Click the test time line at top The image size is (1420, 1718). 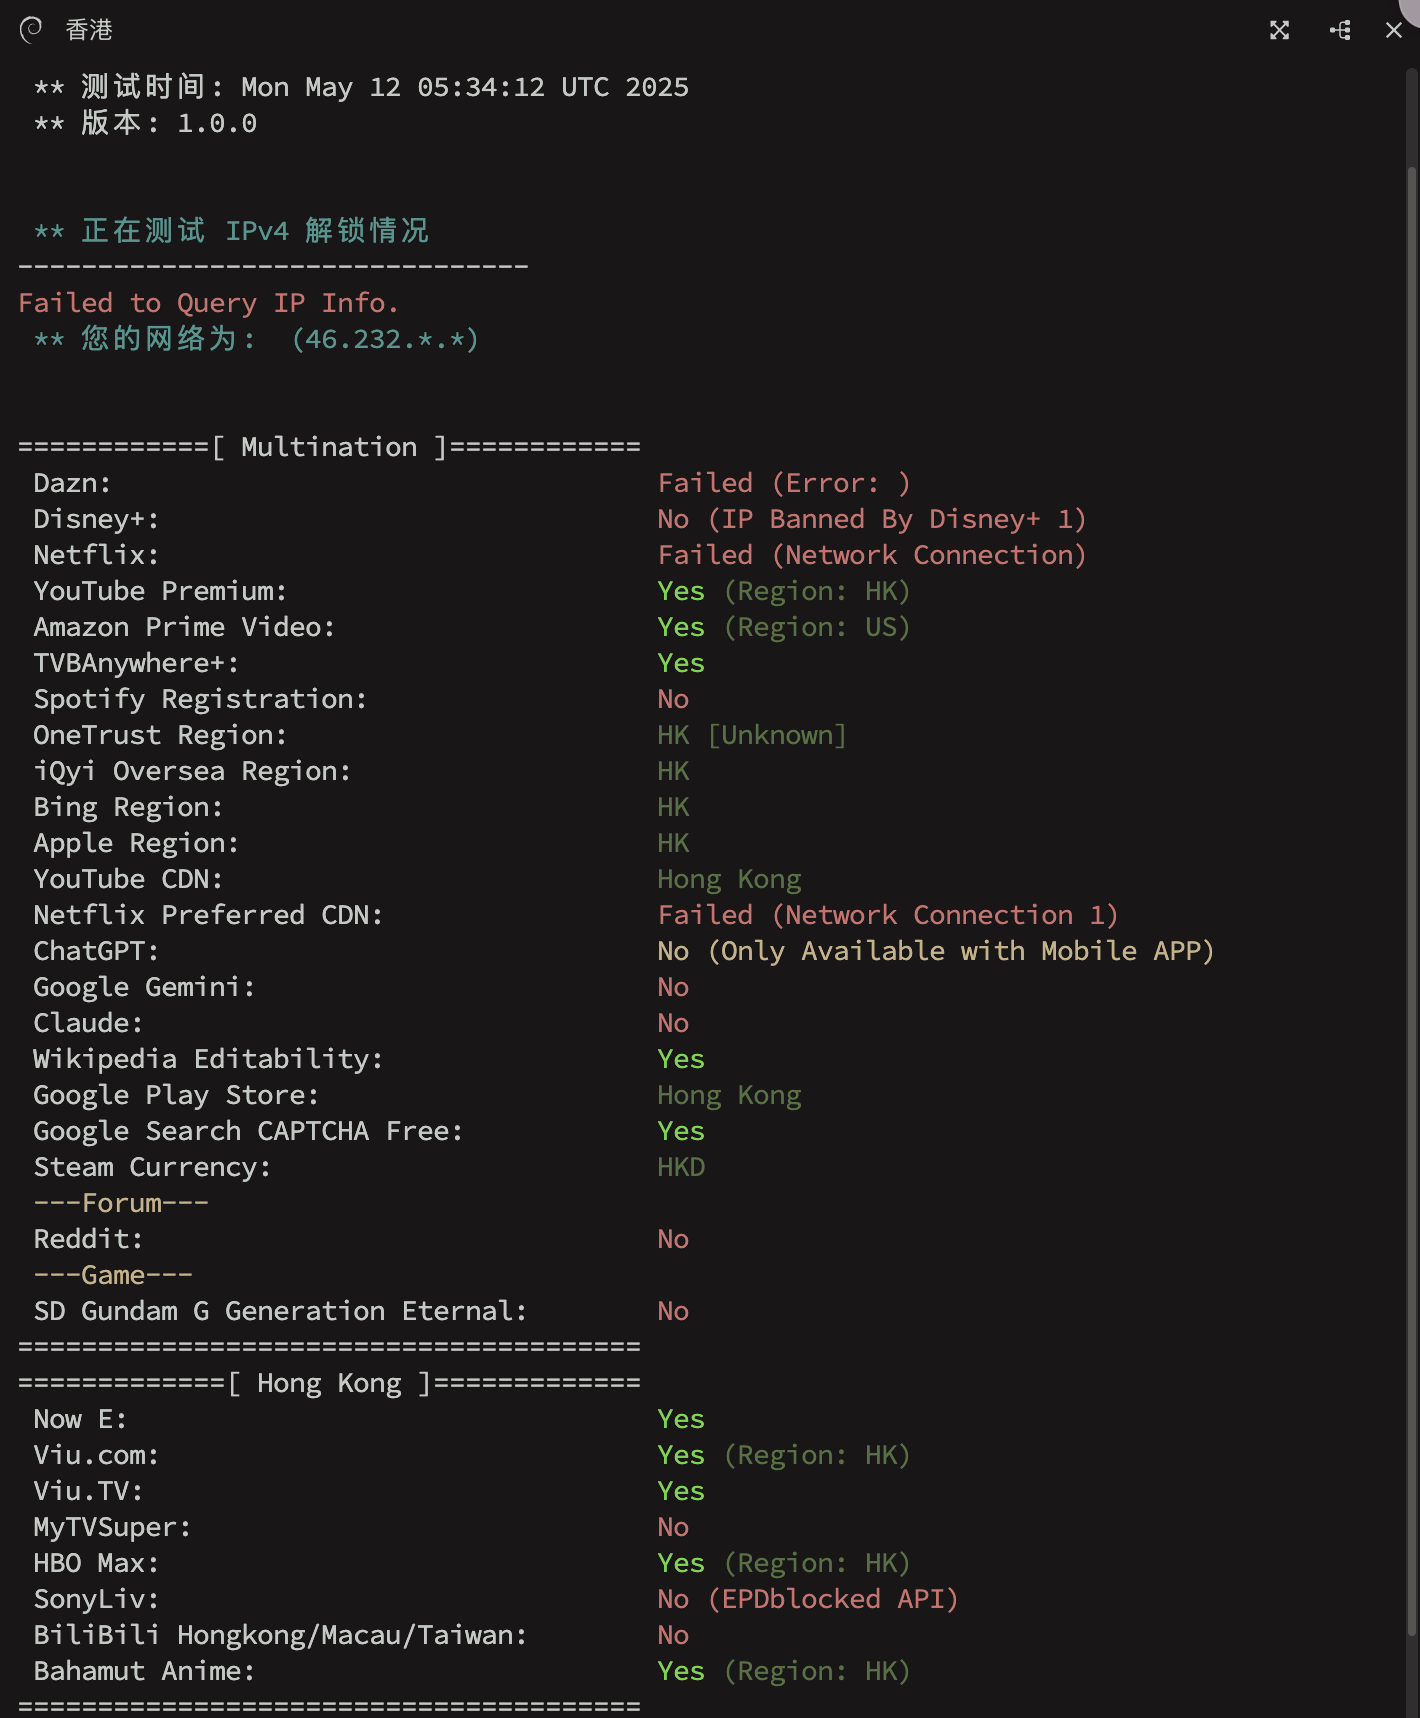coord(361,87)
